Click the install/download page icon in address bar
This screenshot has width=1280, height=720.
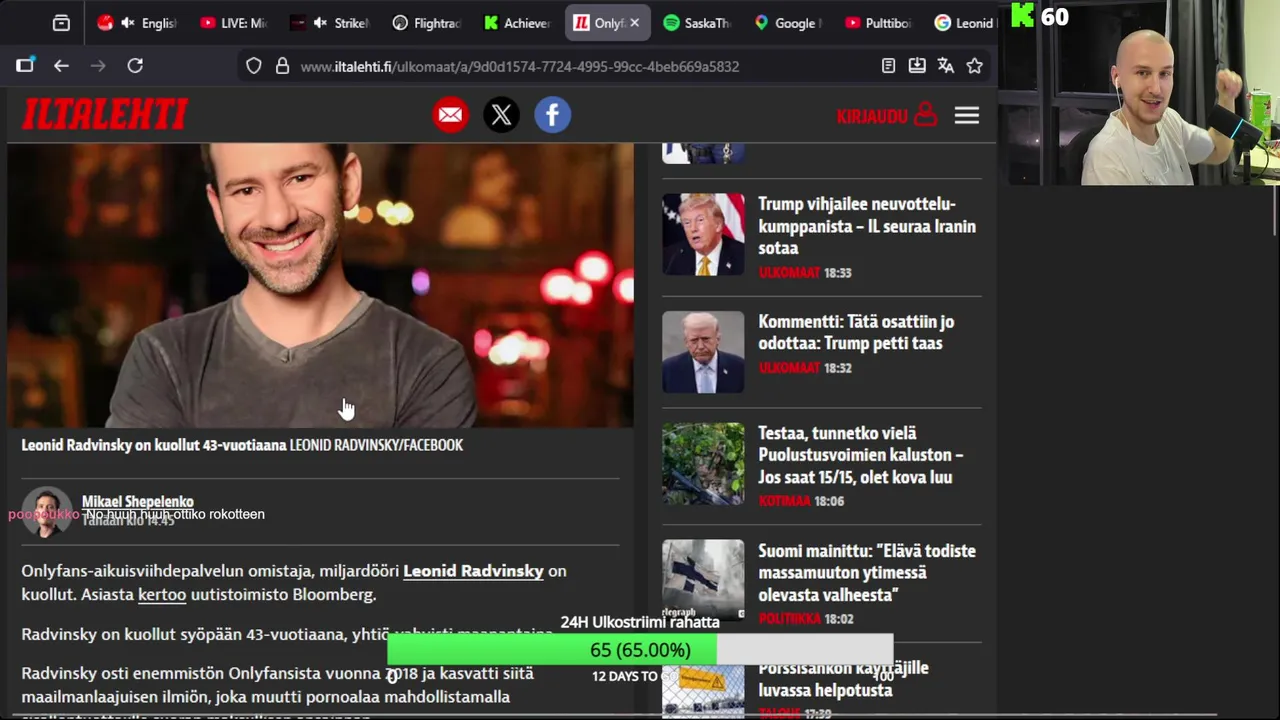(917, 66)
